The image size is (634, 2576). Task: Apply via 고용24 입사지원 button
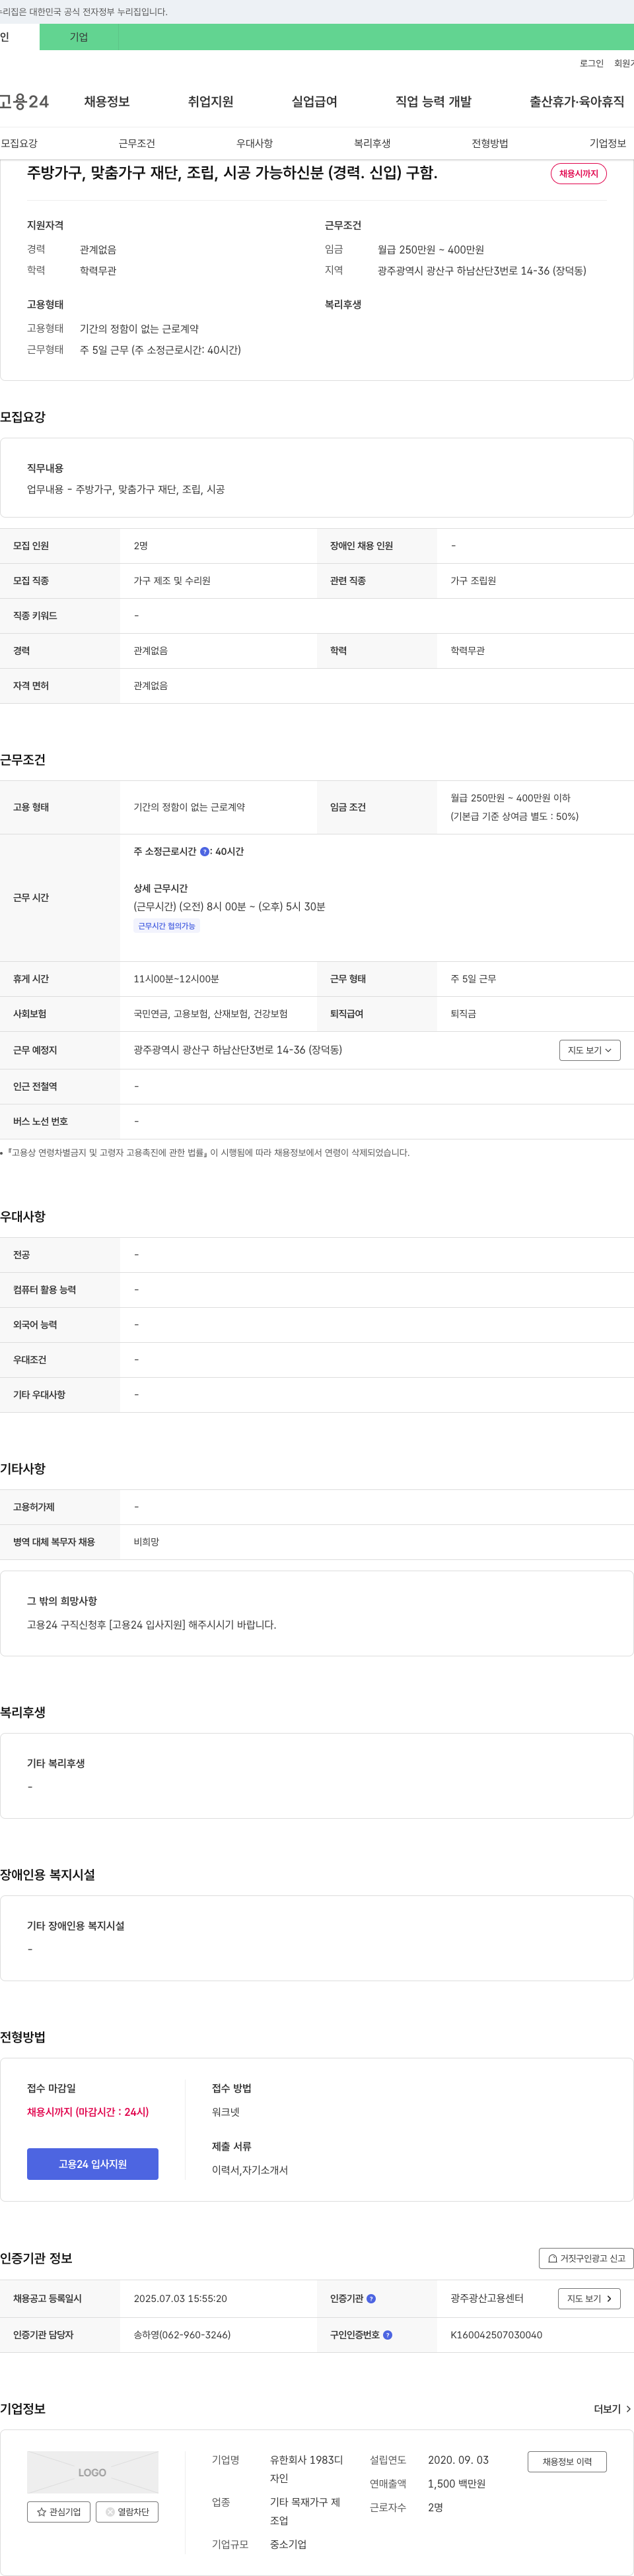(x=92, y=2164)
